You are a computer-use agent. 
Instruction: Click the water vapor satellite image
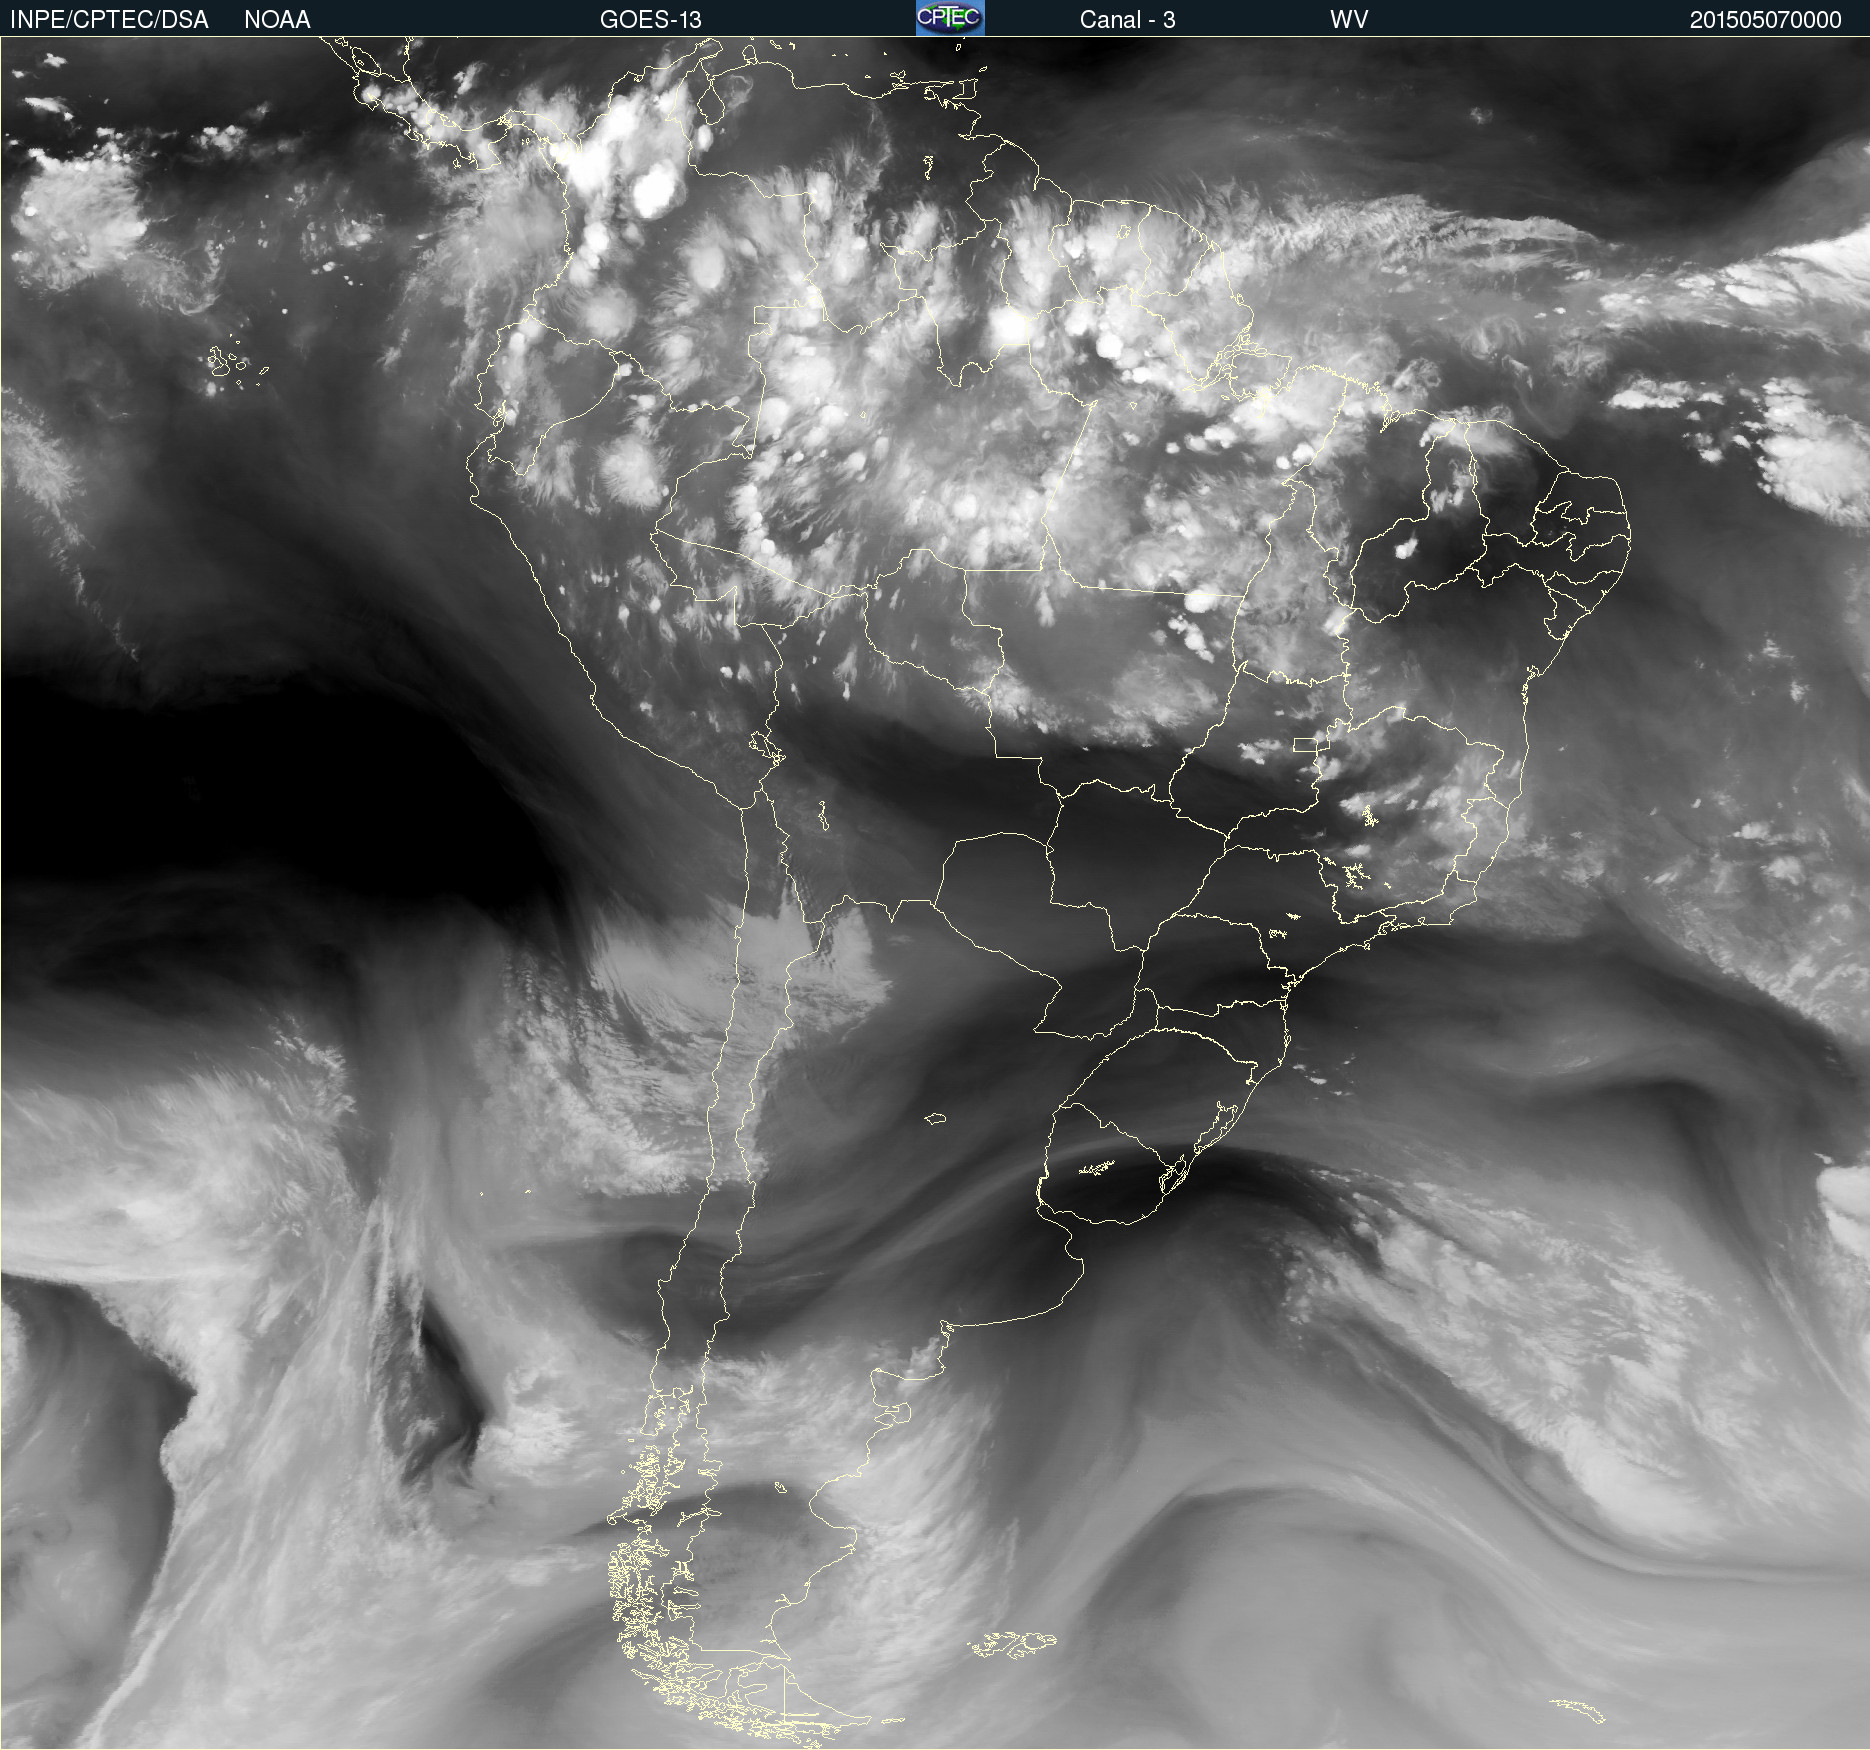pyautogui.click(x=935, y=893)
